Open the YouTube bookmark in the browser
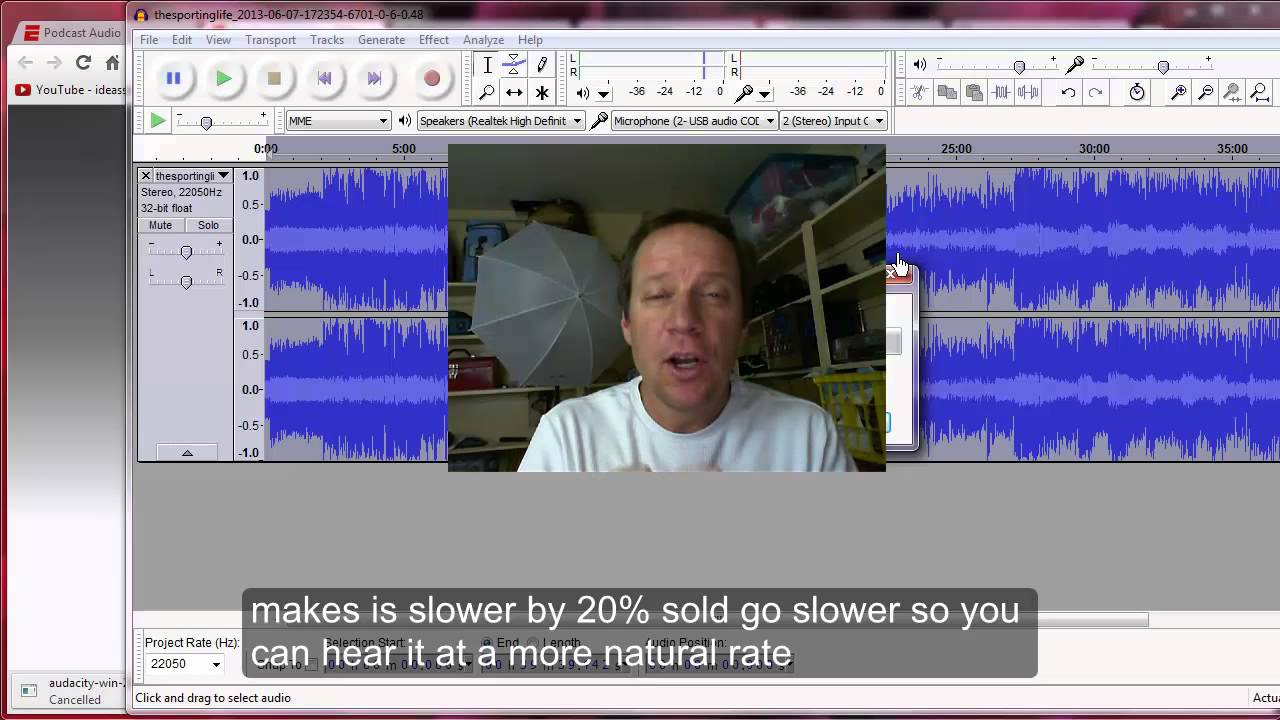1280x720 pixels. click(x=70, y=90)
